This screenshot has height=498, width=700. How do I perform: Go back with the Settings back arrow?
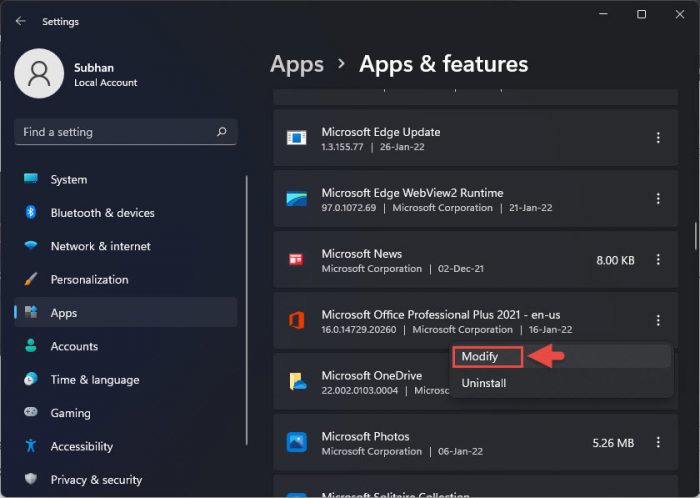pyautogui.click(x=21, y=21)
